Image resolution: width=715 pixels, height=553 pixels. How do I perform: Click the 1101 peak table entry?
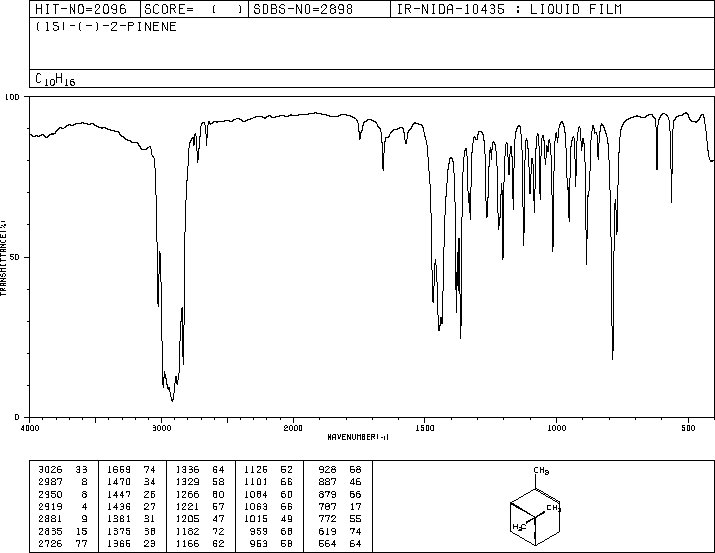click(269, 482)
